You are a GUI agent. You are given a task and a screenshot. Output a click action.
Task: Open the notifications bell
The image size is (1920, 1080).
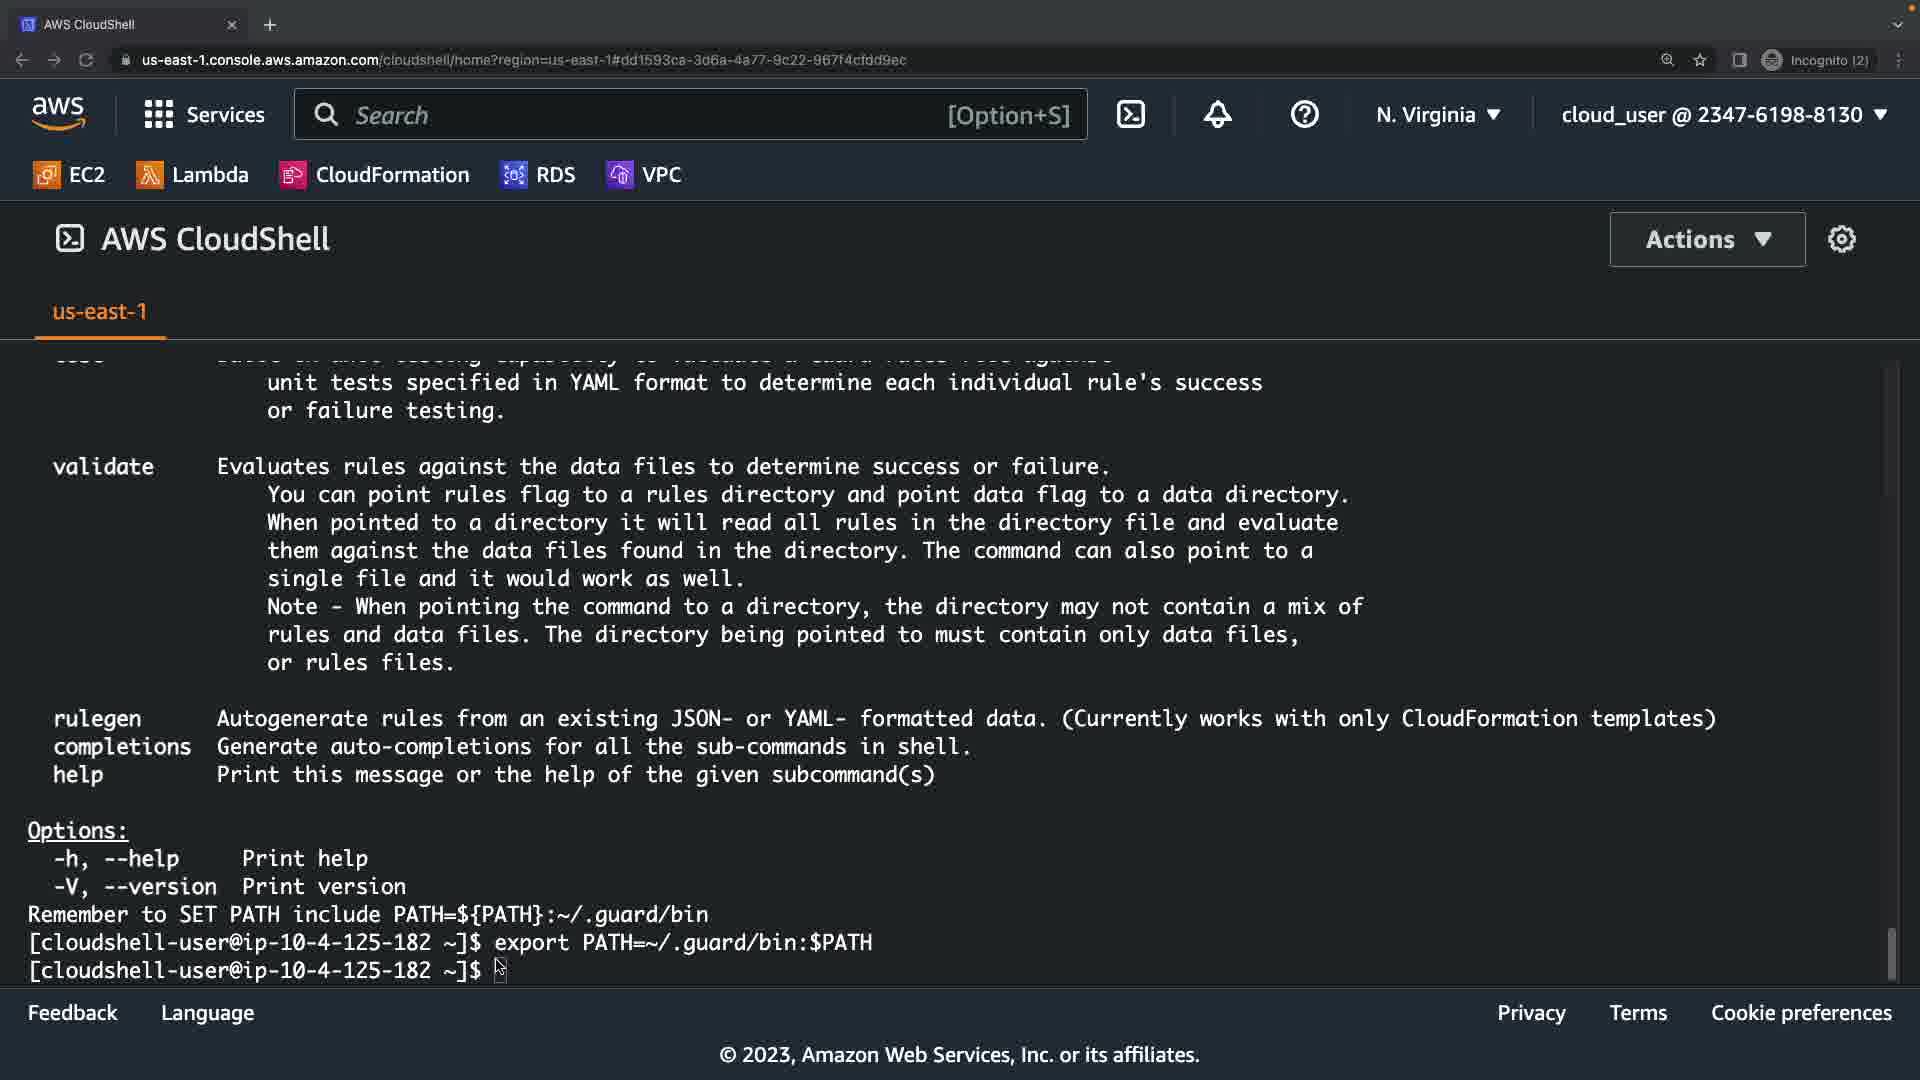coord(1217,115)
